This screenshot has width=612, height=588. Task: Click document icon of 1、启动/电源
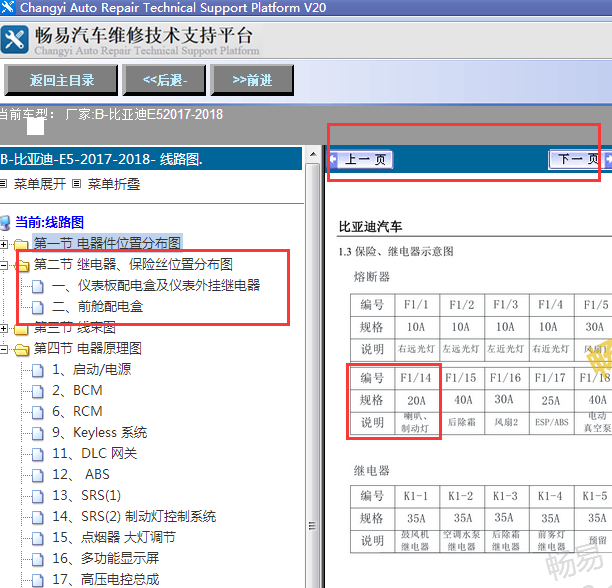[37, 370]
